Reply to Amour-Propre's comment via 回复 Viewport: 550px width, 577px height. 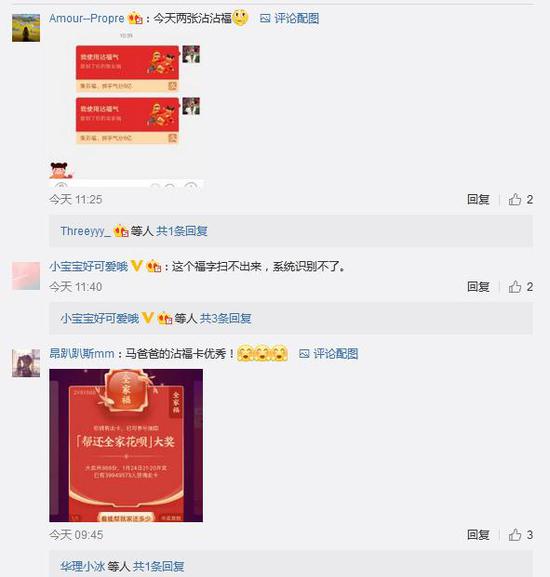click(x=478, y=199)
